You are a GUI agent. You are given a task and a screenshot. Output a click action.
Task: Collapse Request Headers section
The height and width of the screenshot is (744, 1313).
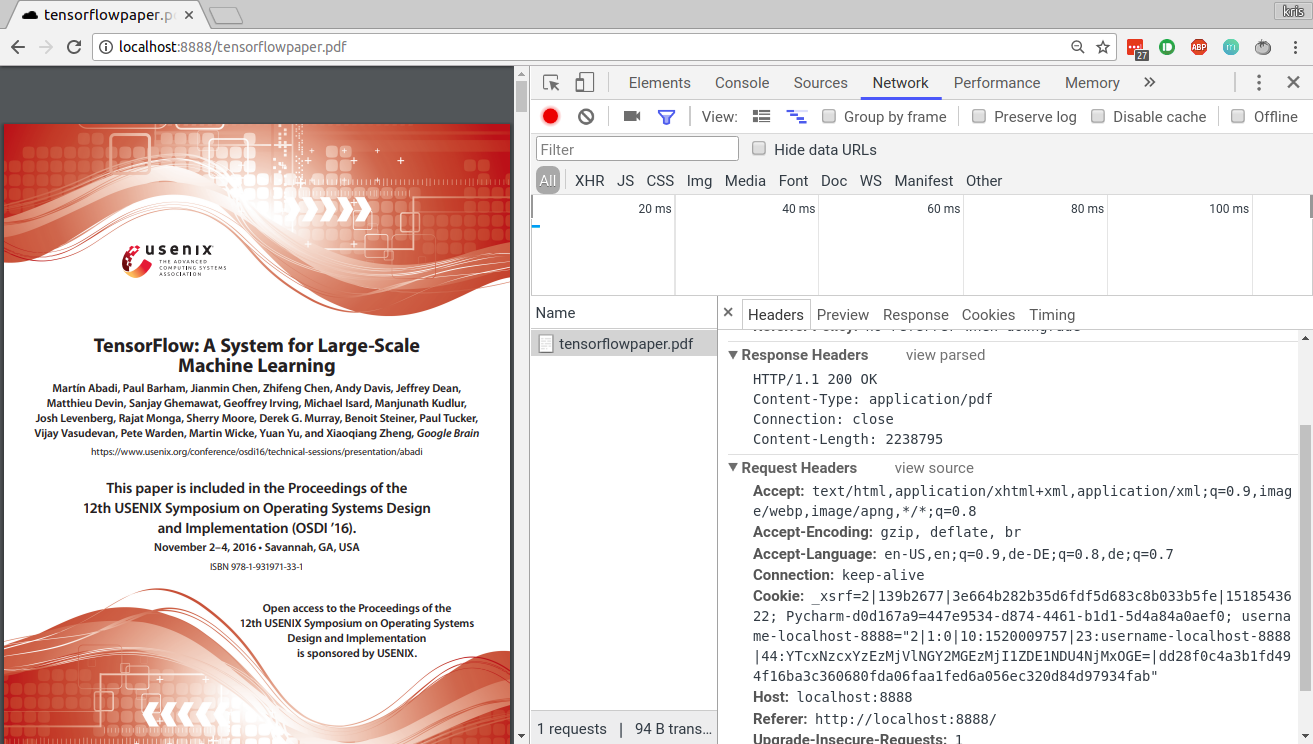[733, 468]
